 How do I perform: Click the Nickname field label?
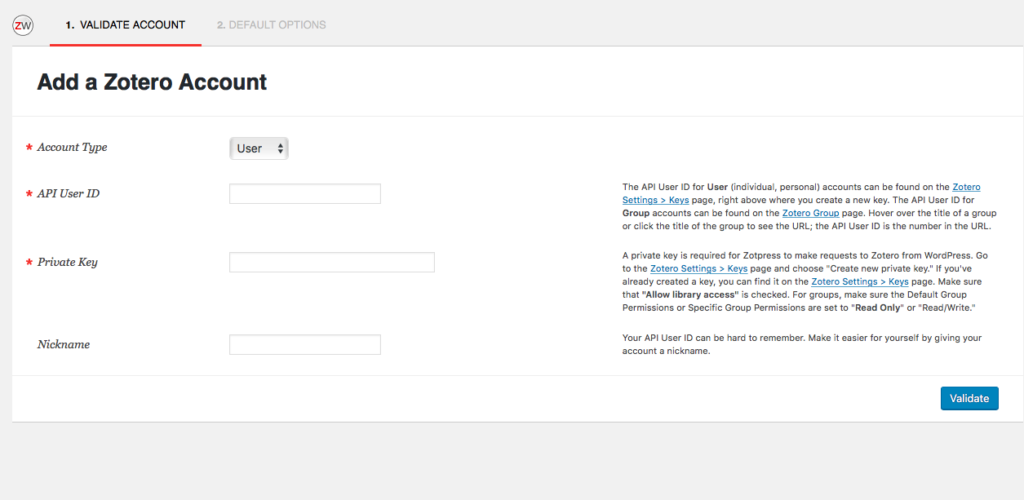64,344
